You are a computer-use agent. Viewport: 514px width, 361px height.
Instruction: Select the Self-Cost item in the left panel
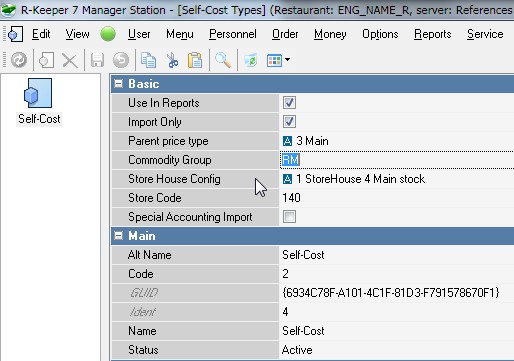[x=39, y=102]
